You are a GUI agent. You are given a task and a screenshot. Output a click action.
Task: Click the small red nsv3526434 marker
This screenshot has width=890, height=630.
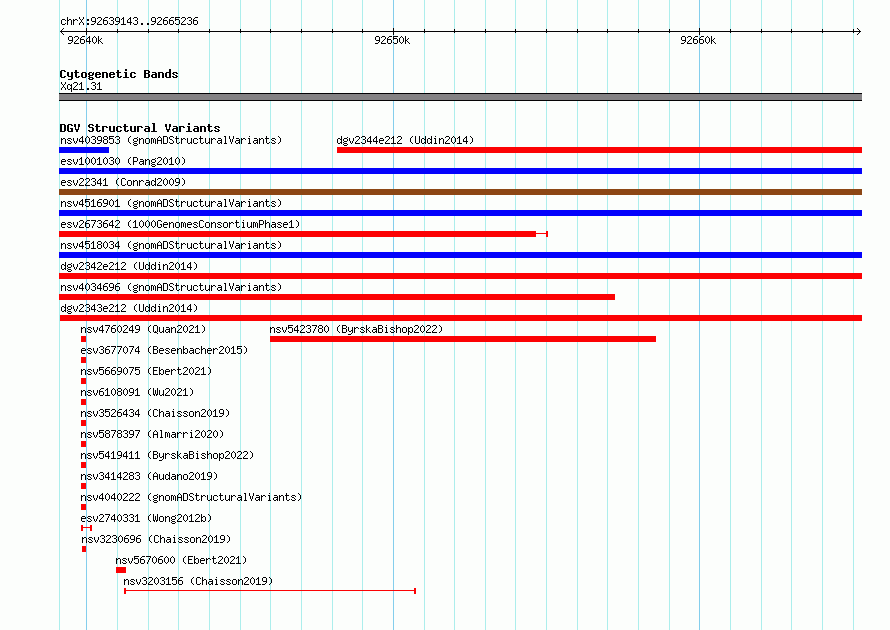[x=83, y=423]
